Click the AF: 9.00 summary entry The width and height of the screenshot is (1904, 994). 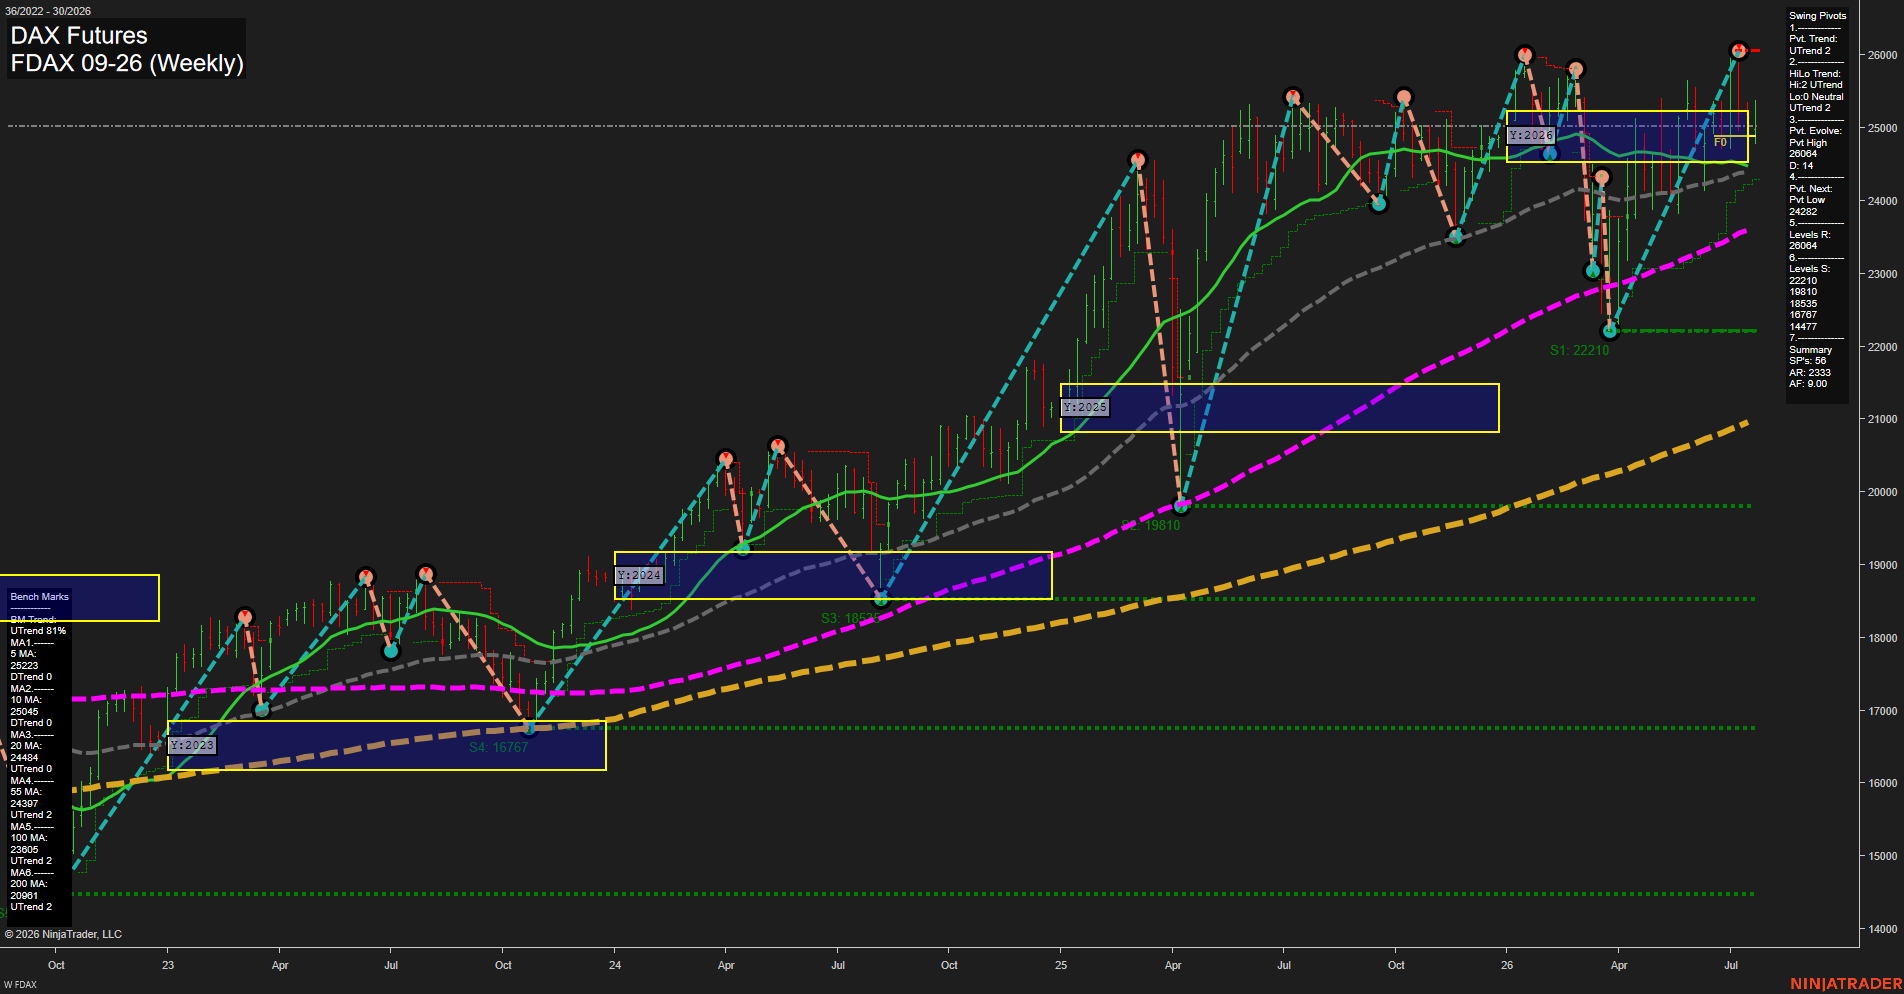(1808, 384)
